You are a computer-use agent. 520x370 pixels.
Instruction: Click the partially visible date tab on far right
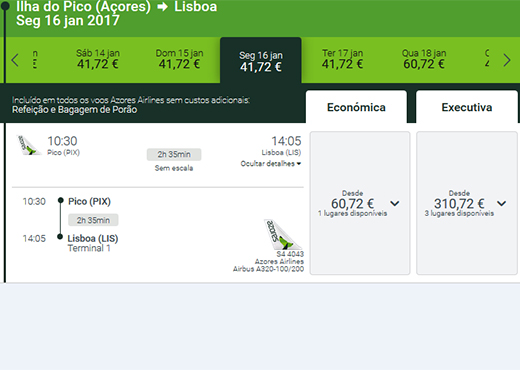[x=487, y=59]
